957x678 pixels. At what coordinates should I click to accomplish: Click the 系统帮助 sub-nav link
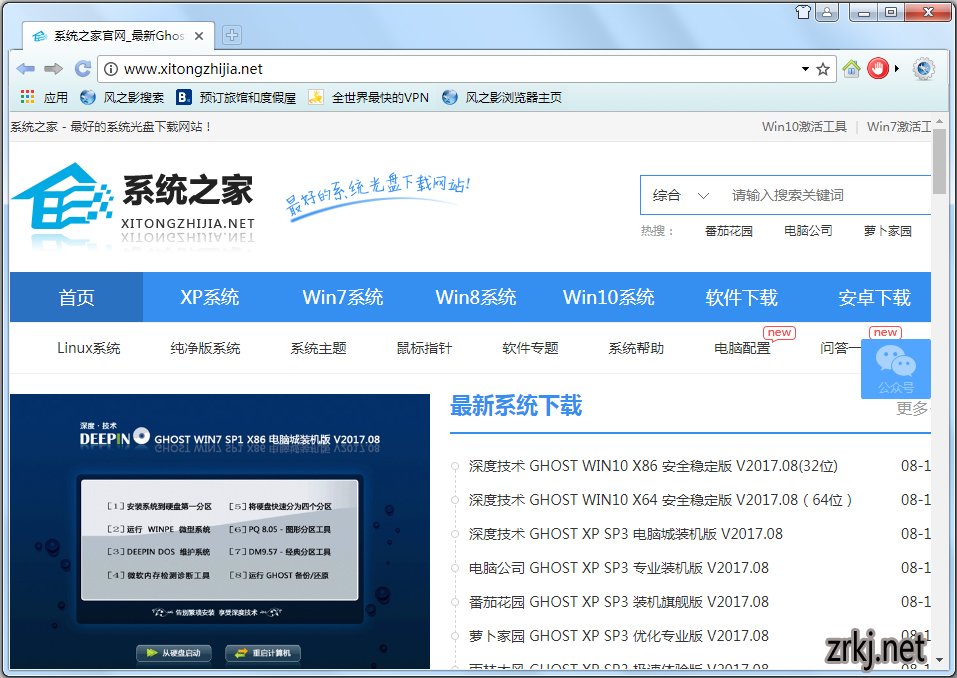[x=636, y=348]
